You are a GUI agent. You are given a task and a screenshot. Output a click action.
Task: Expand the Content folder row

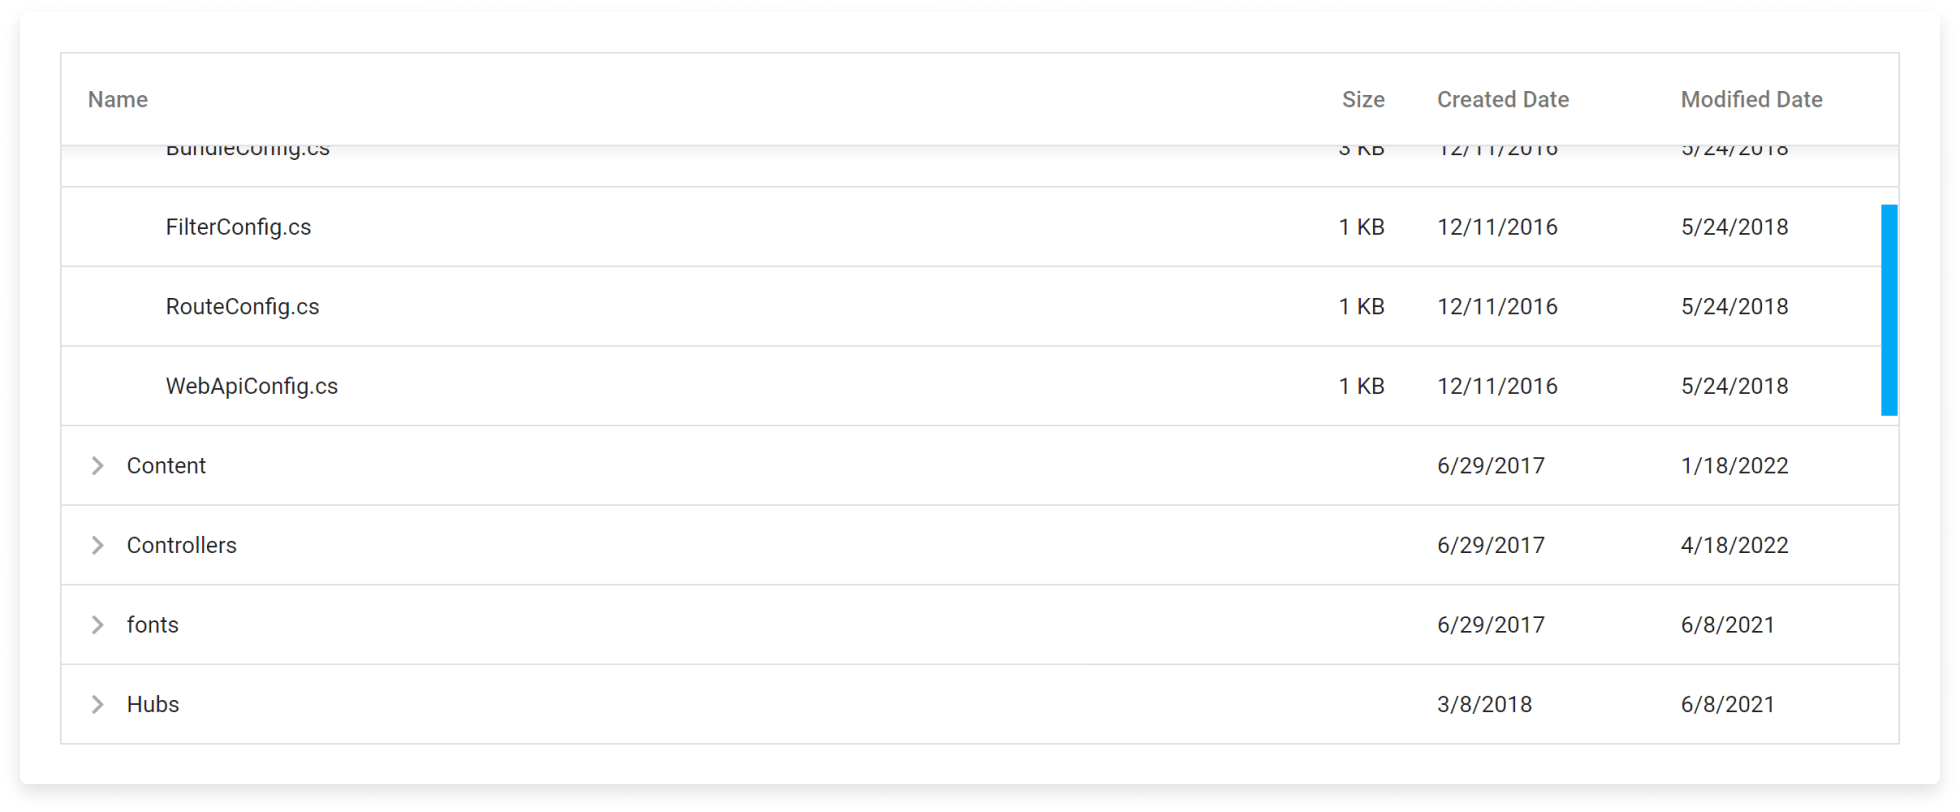97,466
